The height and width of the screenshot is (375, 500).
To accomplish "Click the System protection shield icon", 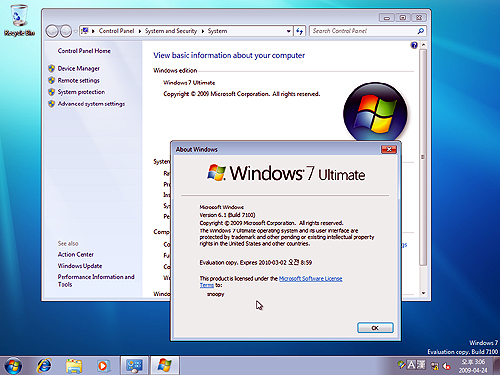I will [51, 92].
